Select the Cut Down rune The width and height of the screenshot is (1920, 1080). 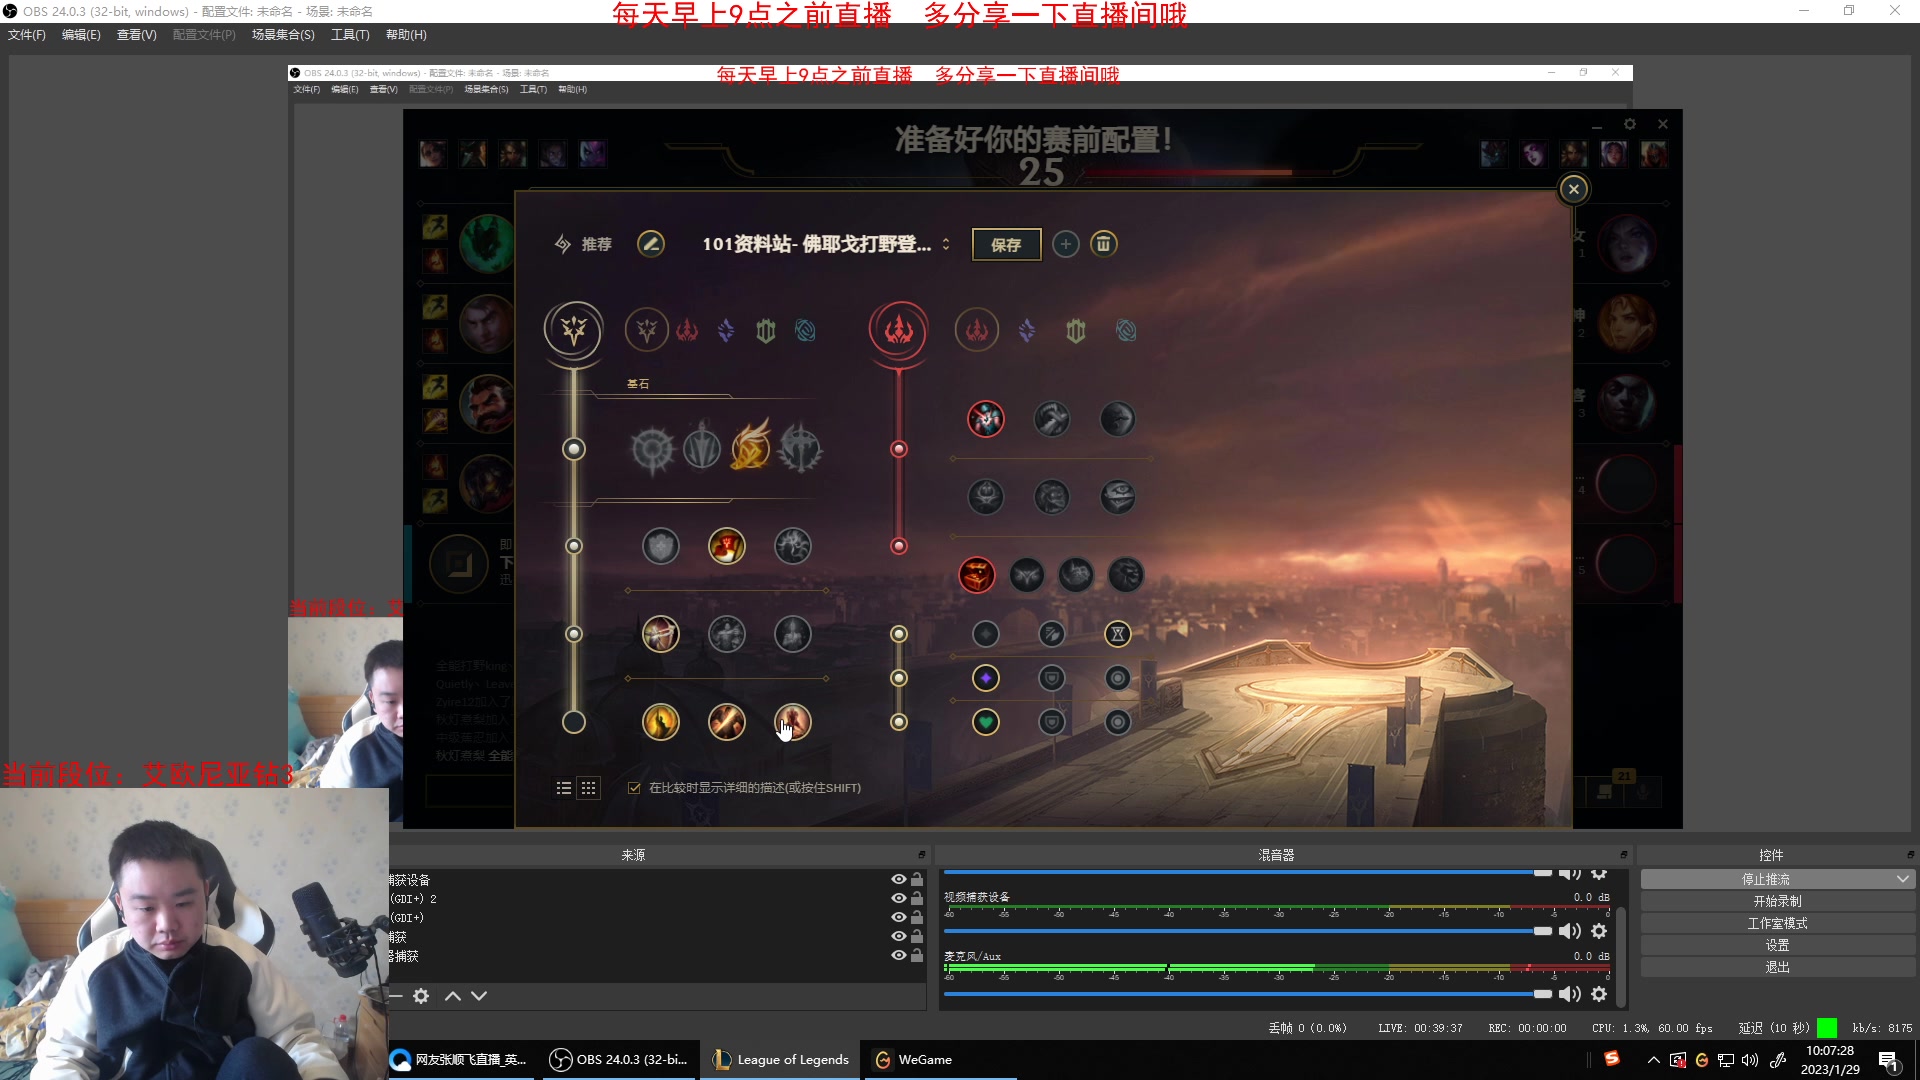[727, 722]
